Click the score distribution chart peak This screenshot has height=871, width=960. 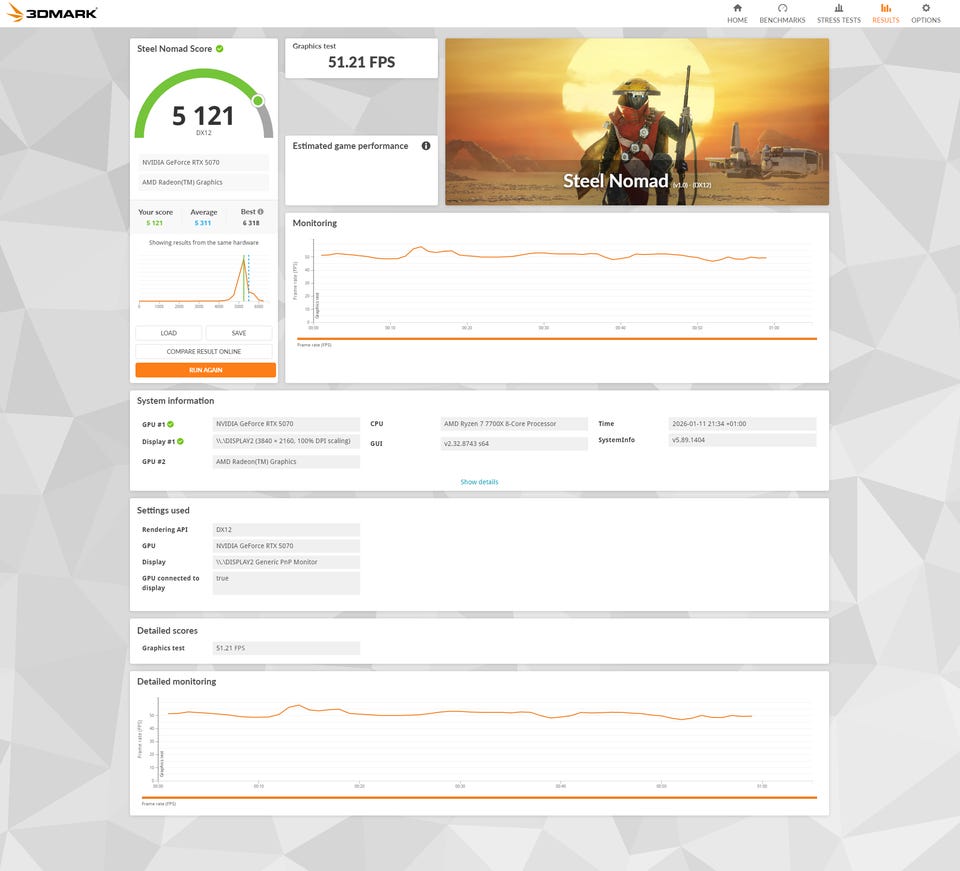pos(242,260)
